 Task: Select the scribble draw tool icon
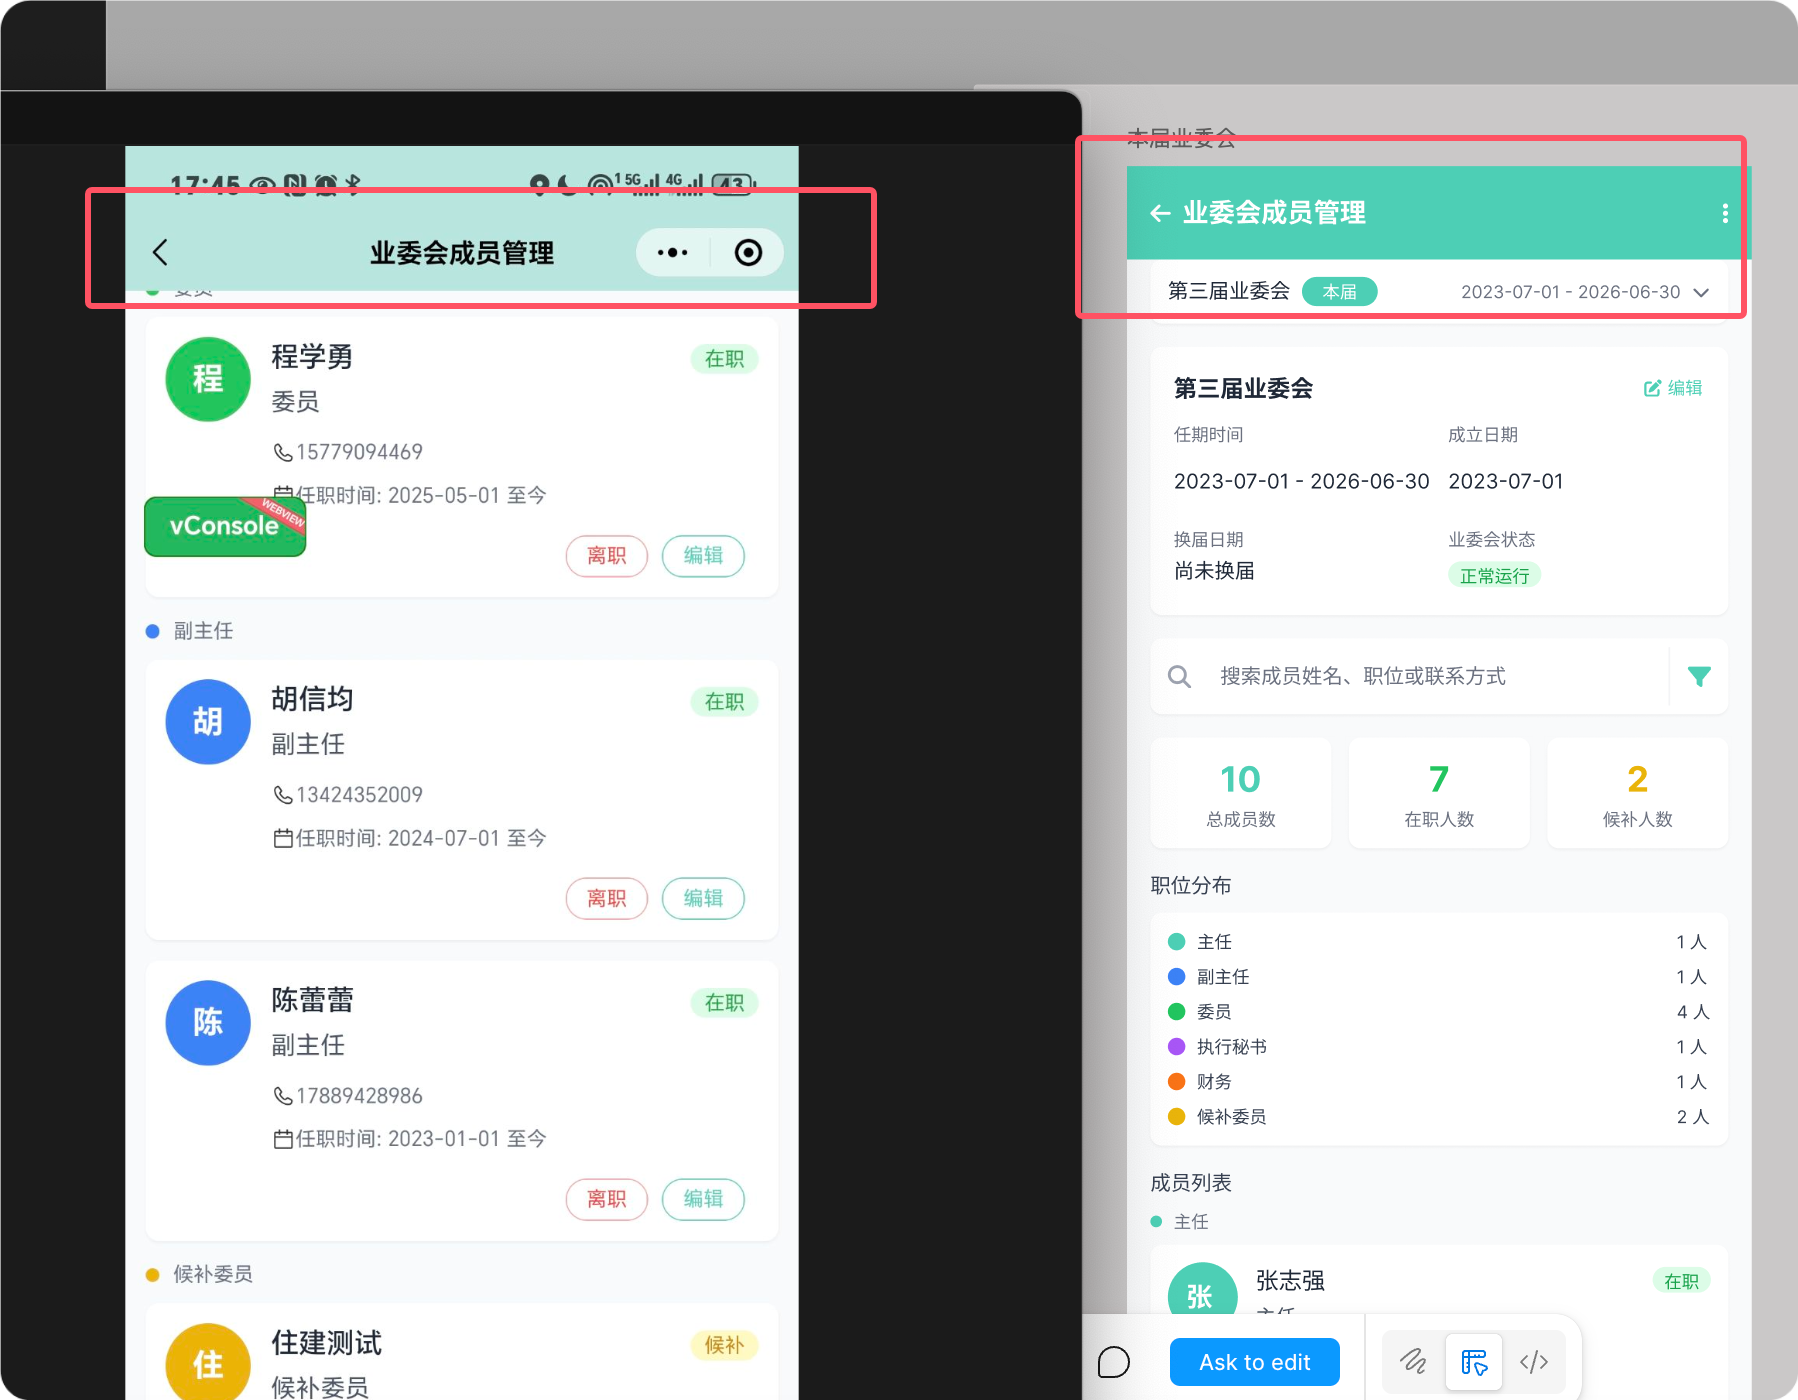(1413, 1362)
